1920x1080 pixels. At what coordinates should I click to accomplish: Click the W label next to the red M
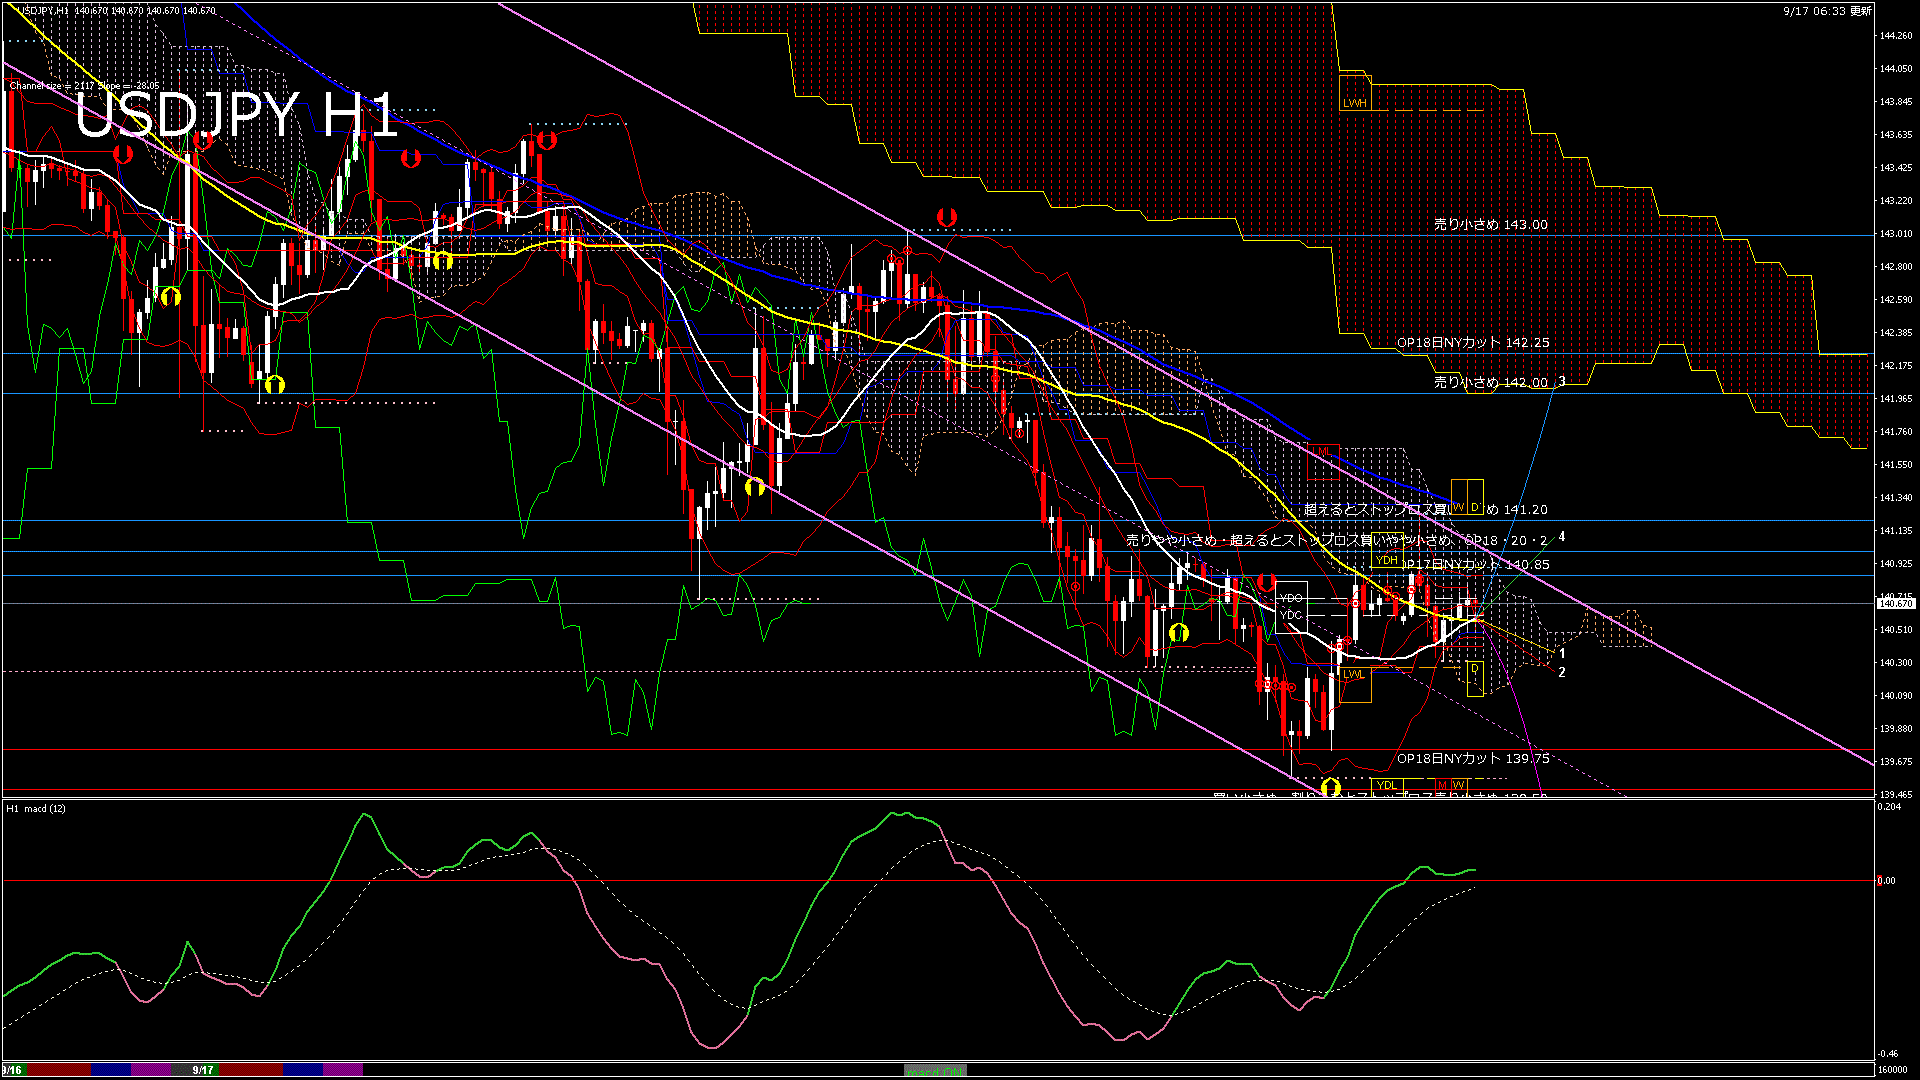tap(1458, 785)
